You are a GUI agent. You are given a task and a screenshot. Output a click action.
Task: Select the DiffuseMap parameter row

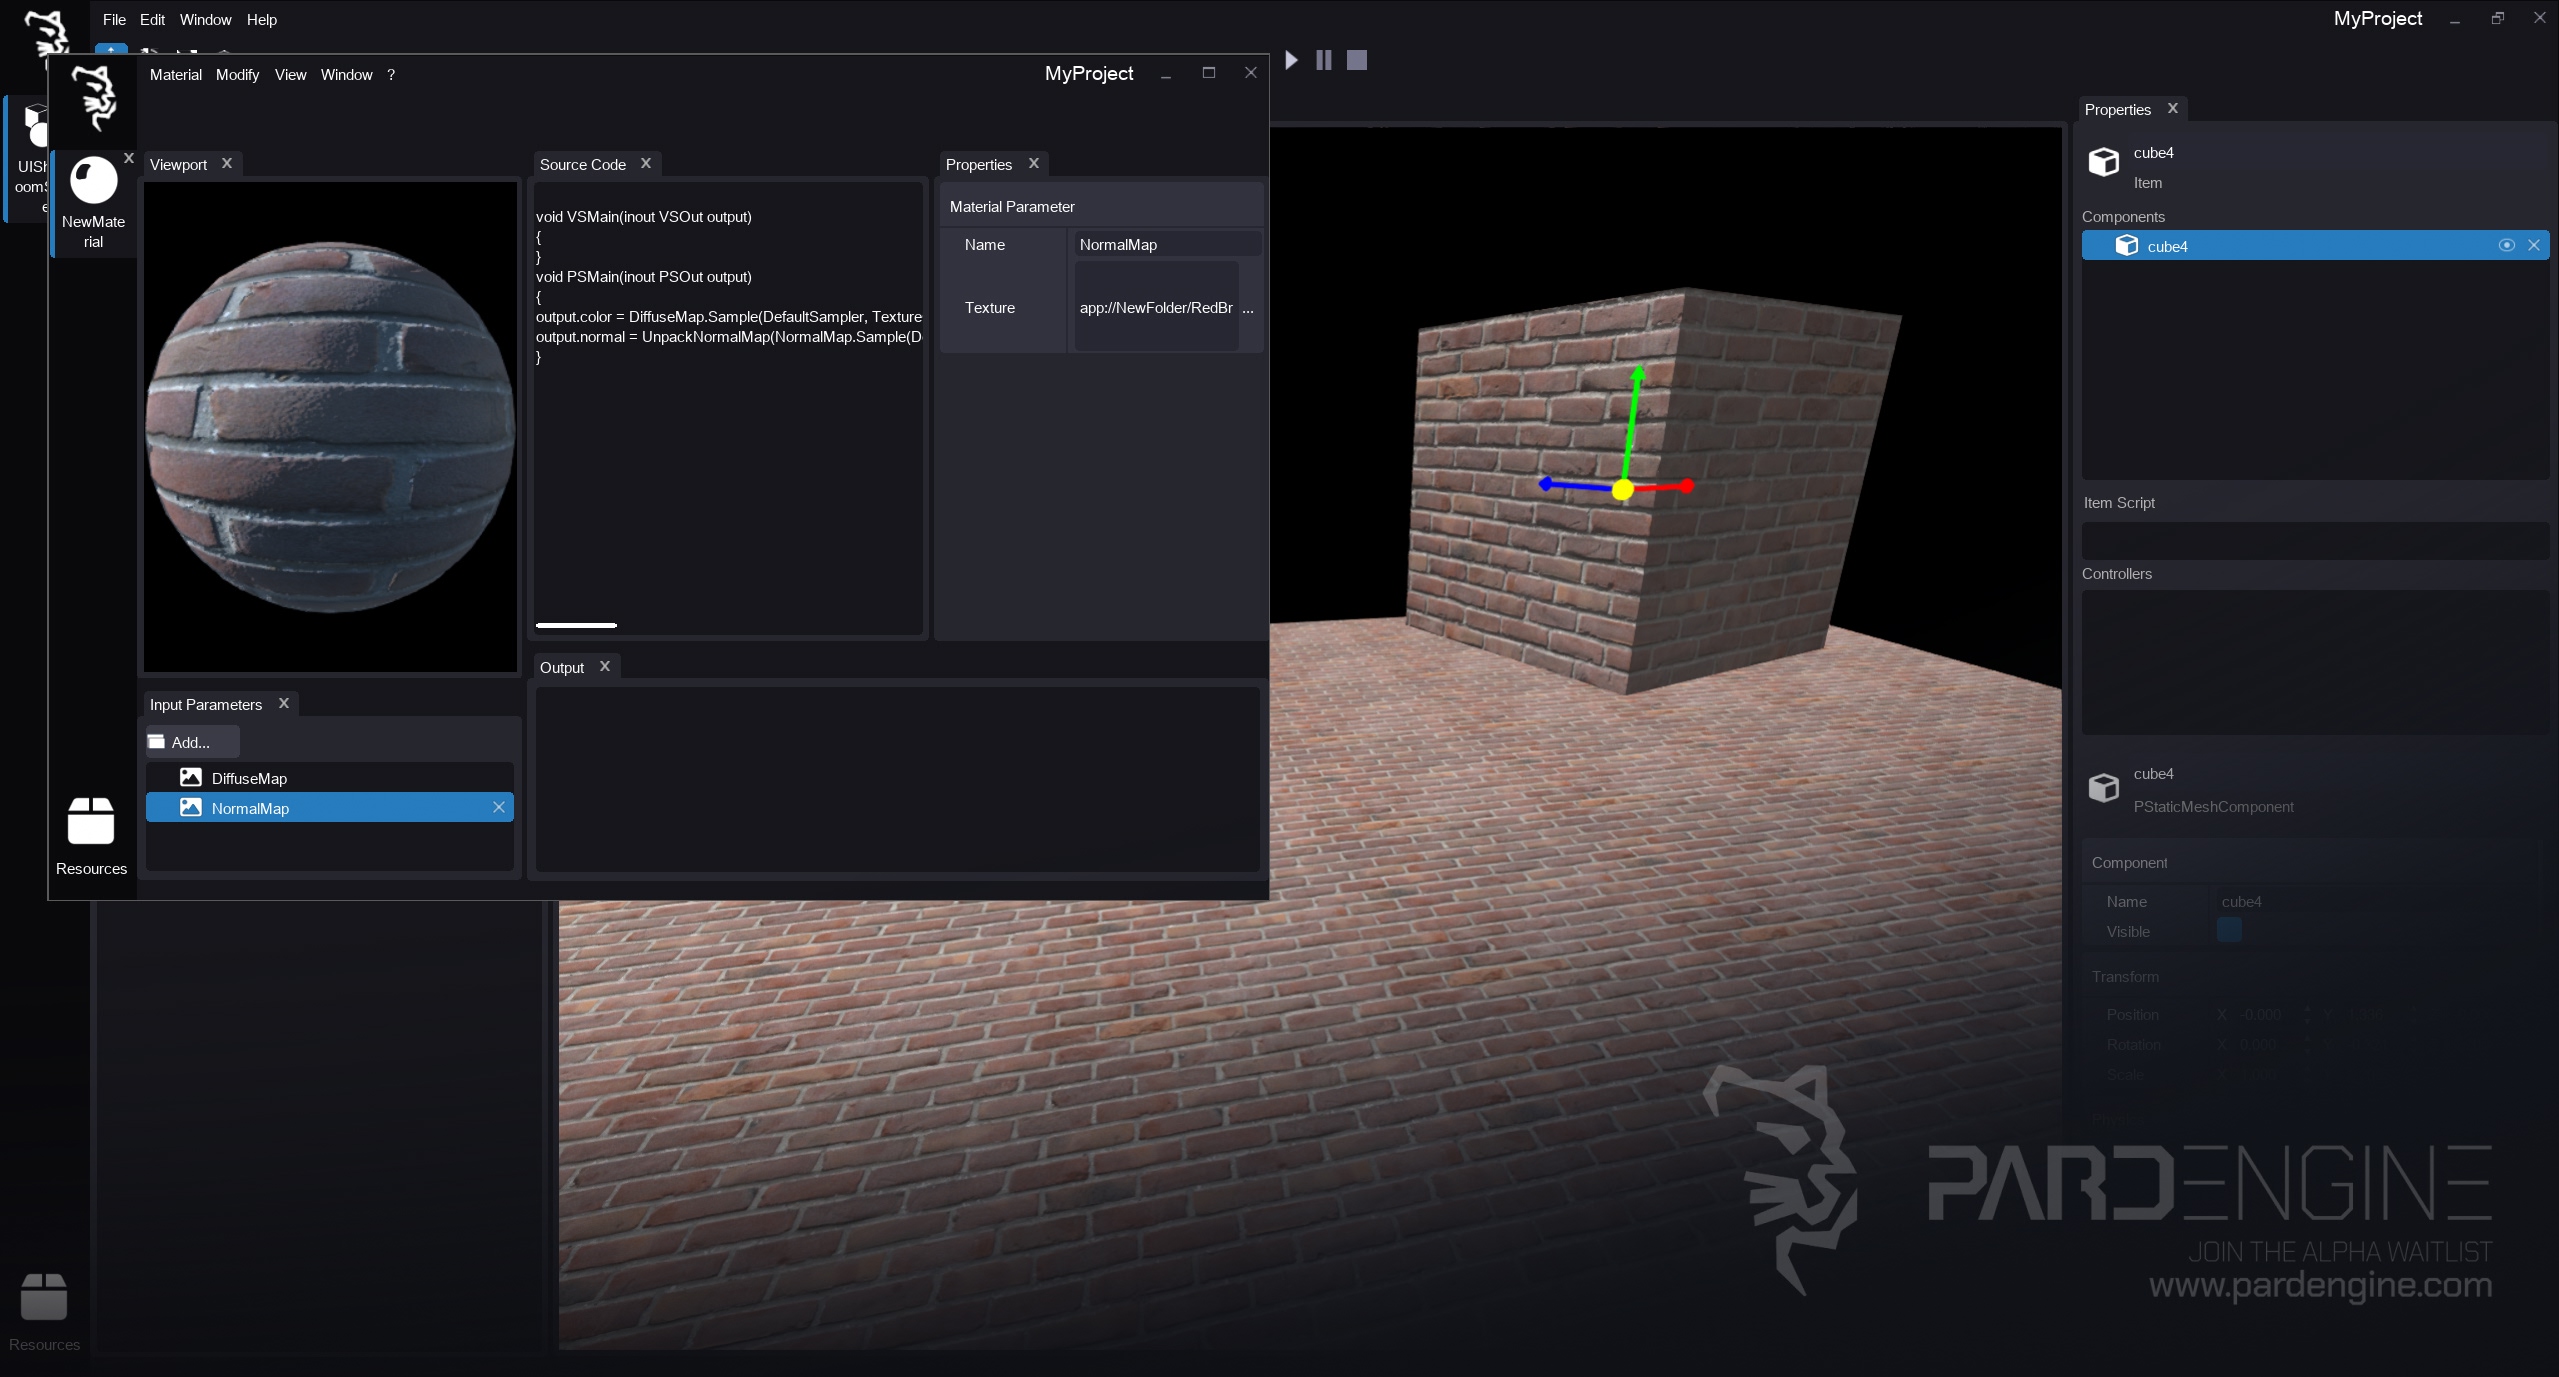coord(330,778)
